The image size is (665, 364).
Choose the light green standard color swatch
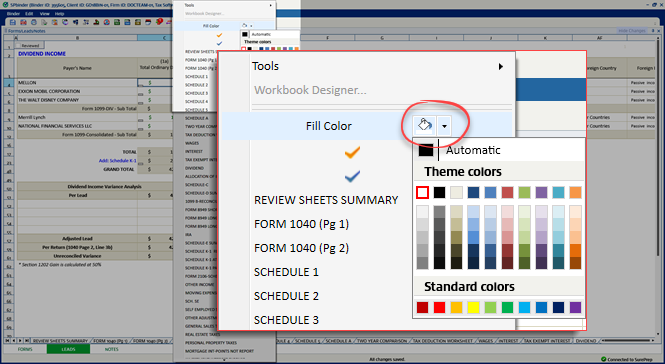[x=490, y=307]
